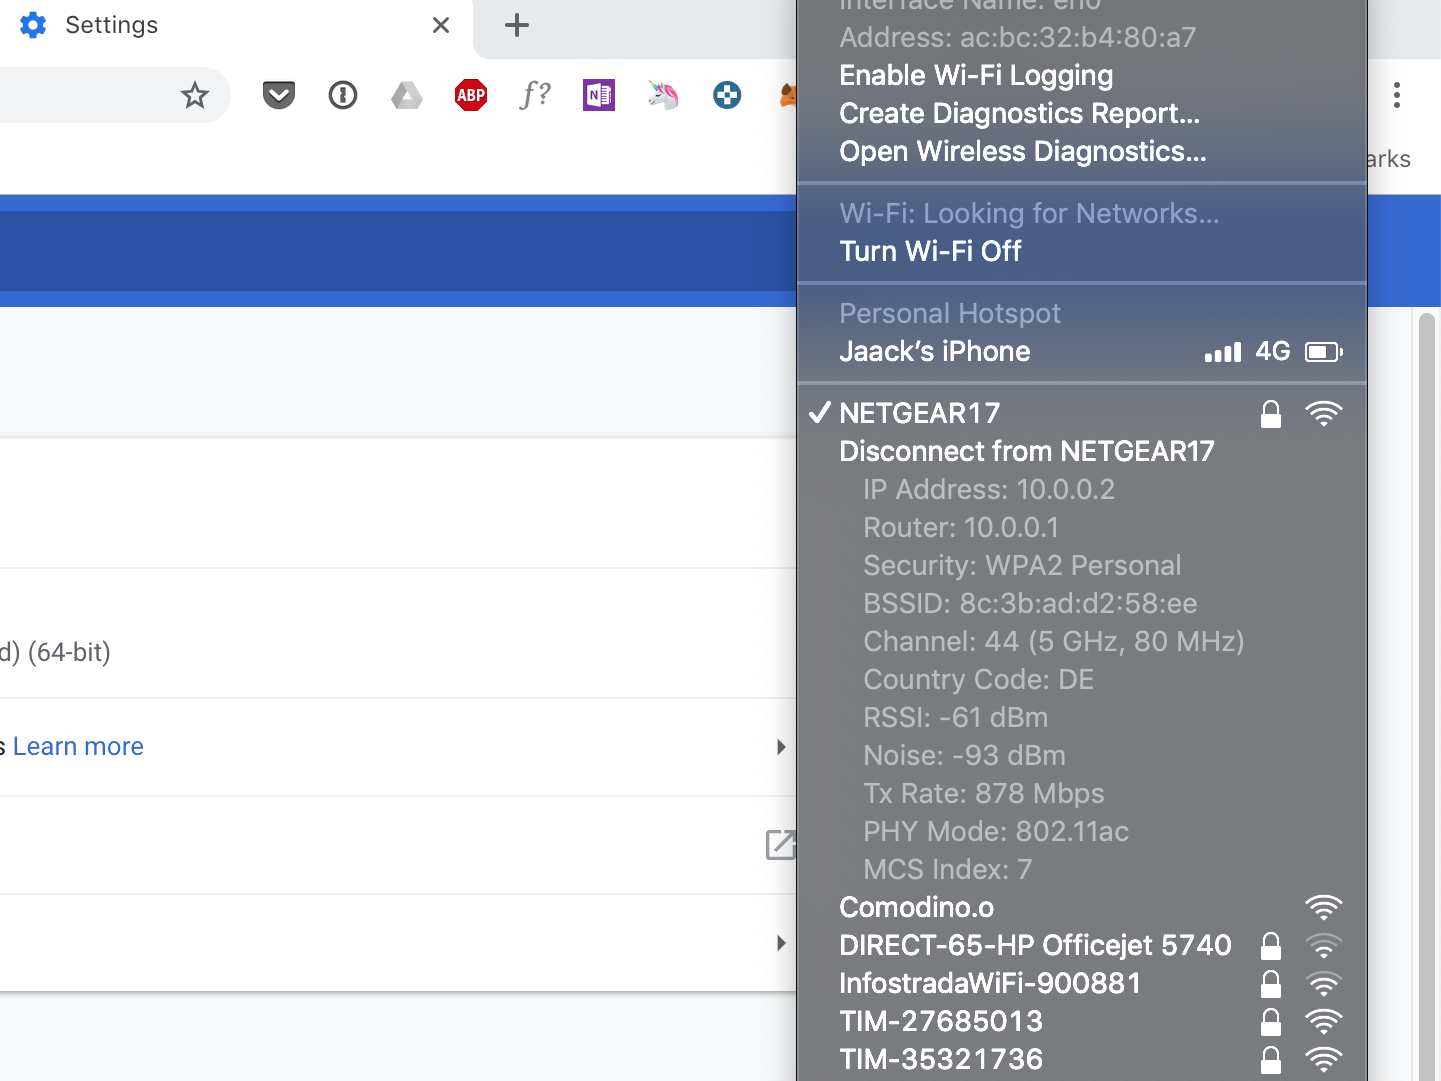
Task: Select the checked NETGEAR17 network
Action: point(920,413)
